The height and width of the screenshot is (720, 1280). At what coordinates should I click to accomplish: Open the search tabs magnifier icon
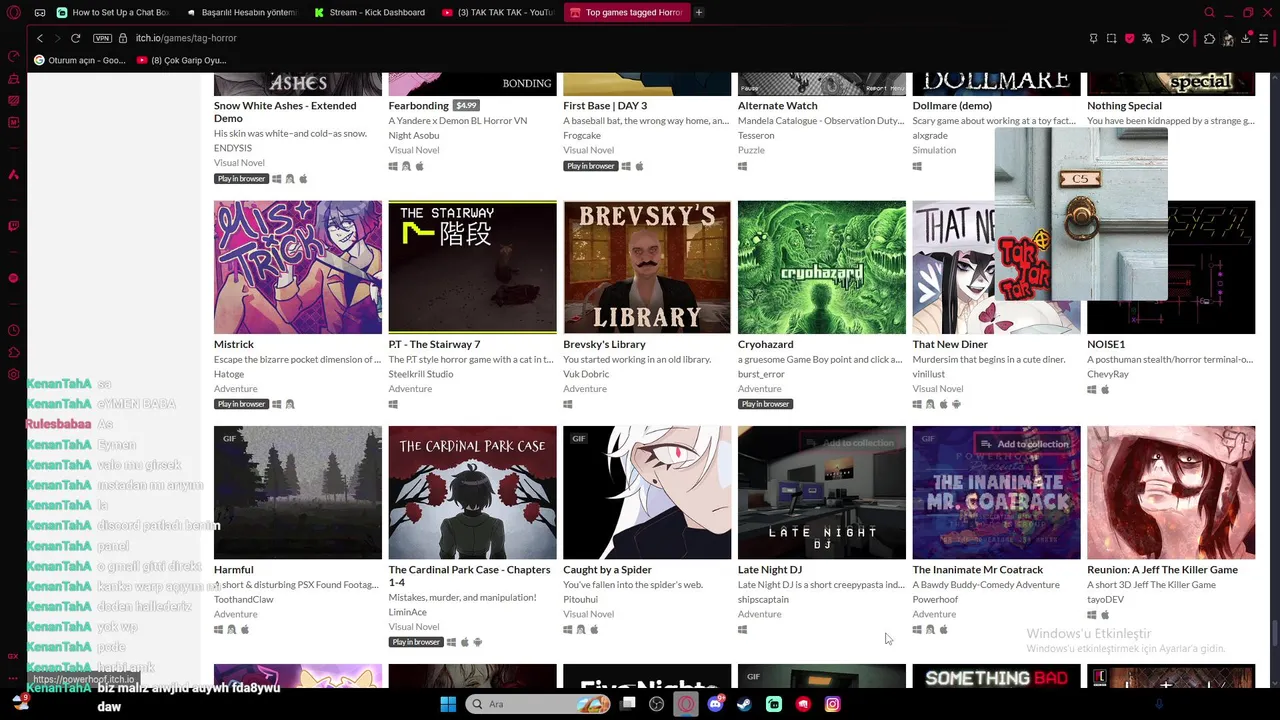(1209, 13)
